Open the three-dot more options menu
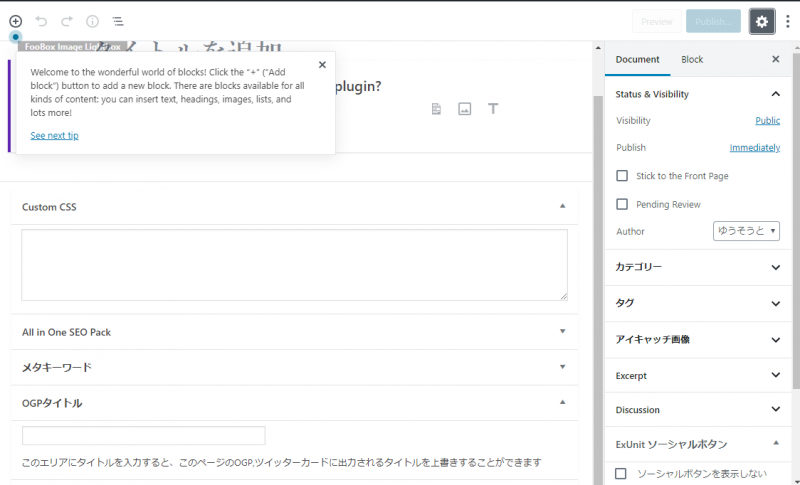 coord(788,21)
